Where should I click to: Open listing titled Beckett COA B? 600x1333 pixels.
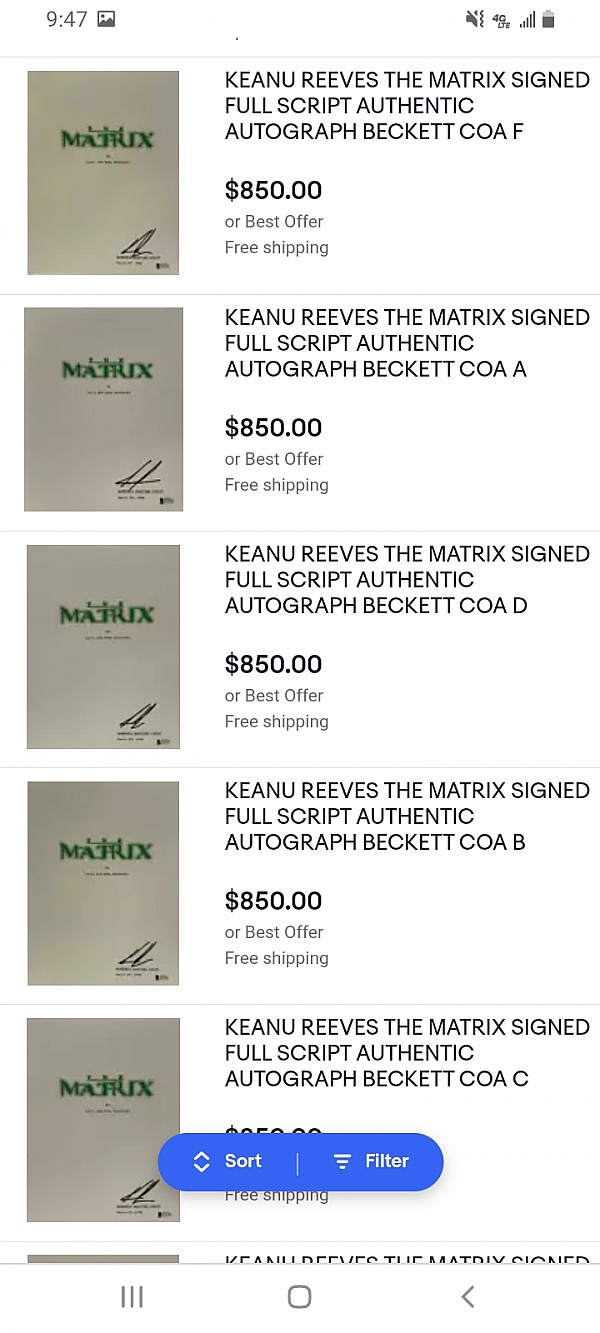406,816
